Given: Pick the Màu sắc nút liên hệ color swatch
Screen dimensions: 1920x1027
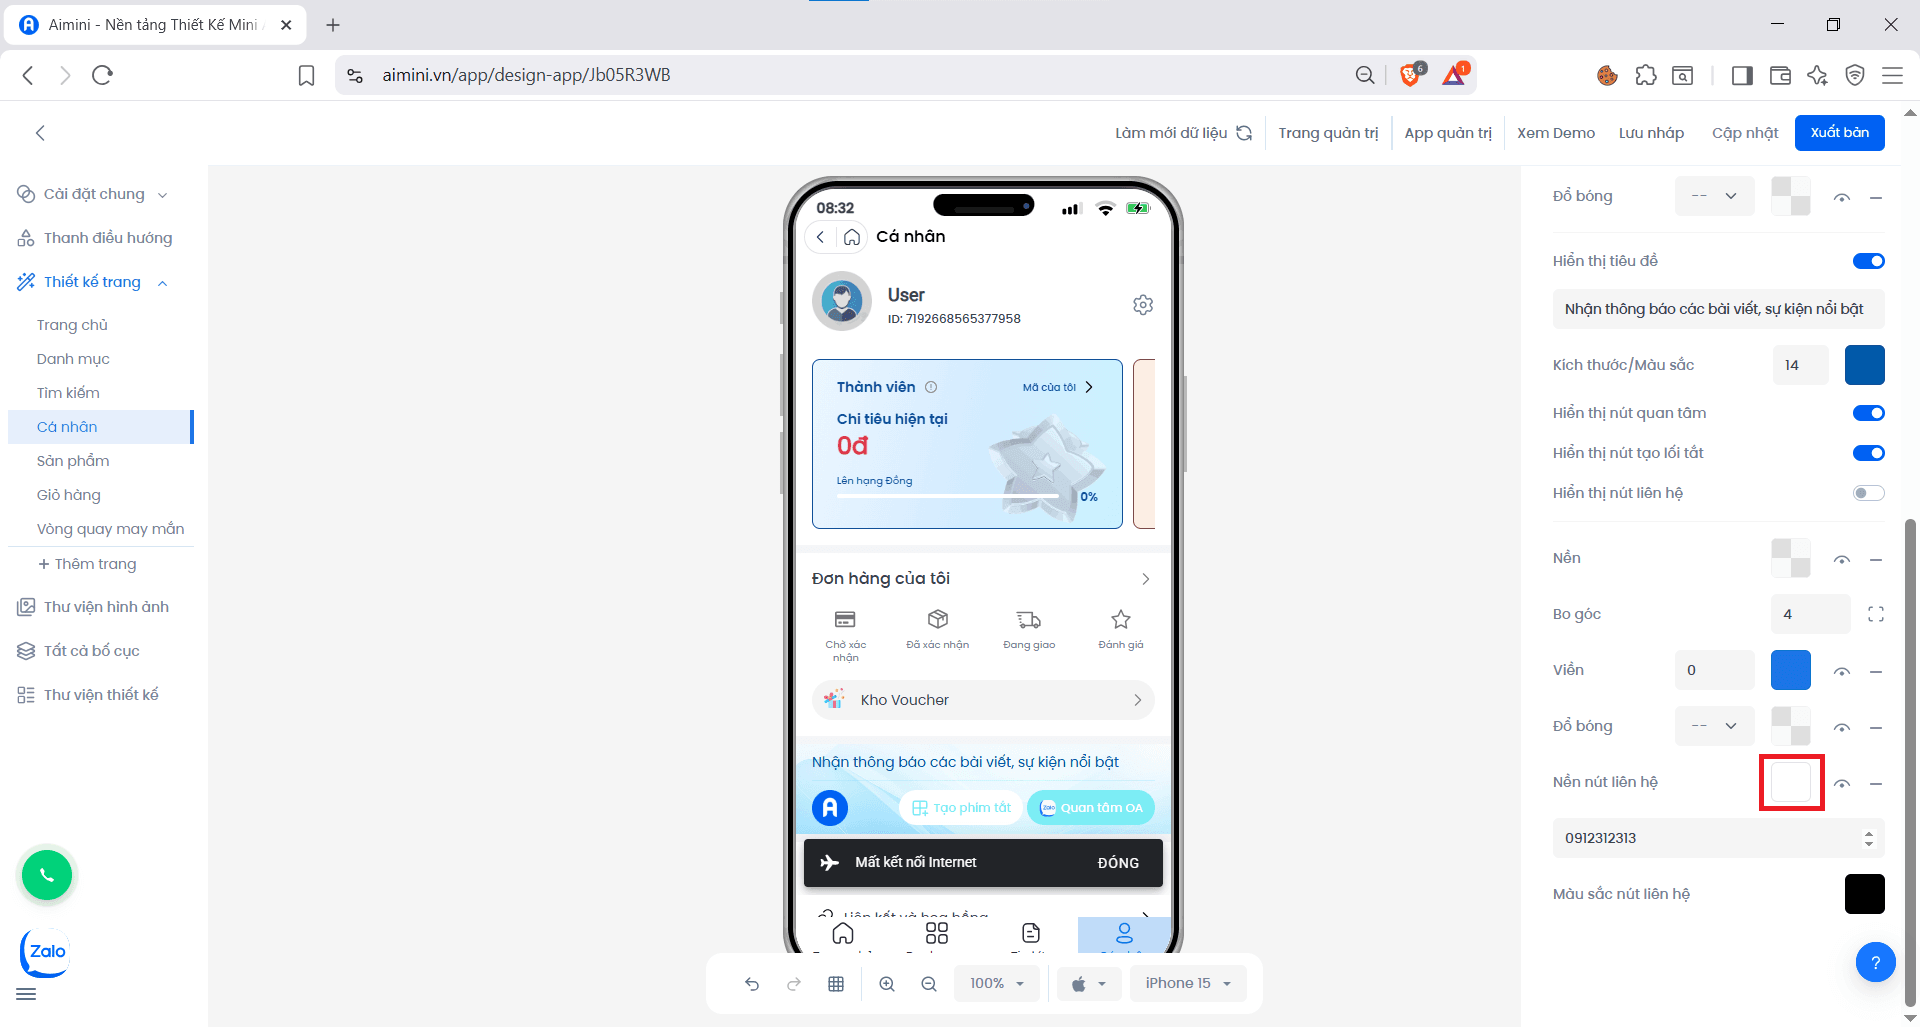Looking at the screenshot, I should coord(1864,893).
